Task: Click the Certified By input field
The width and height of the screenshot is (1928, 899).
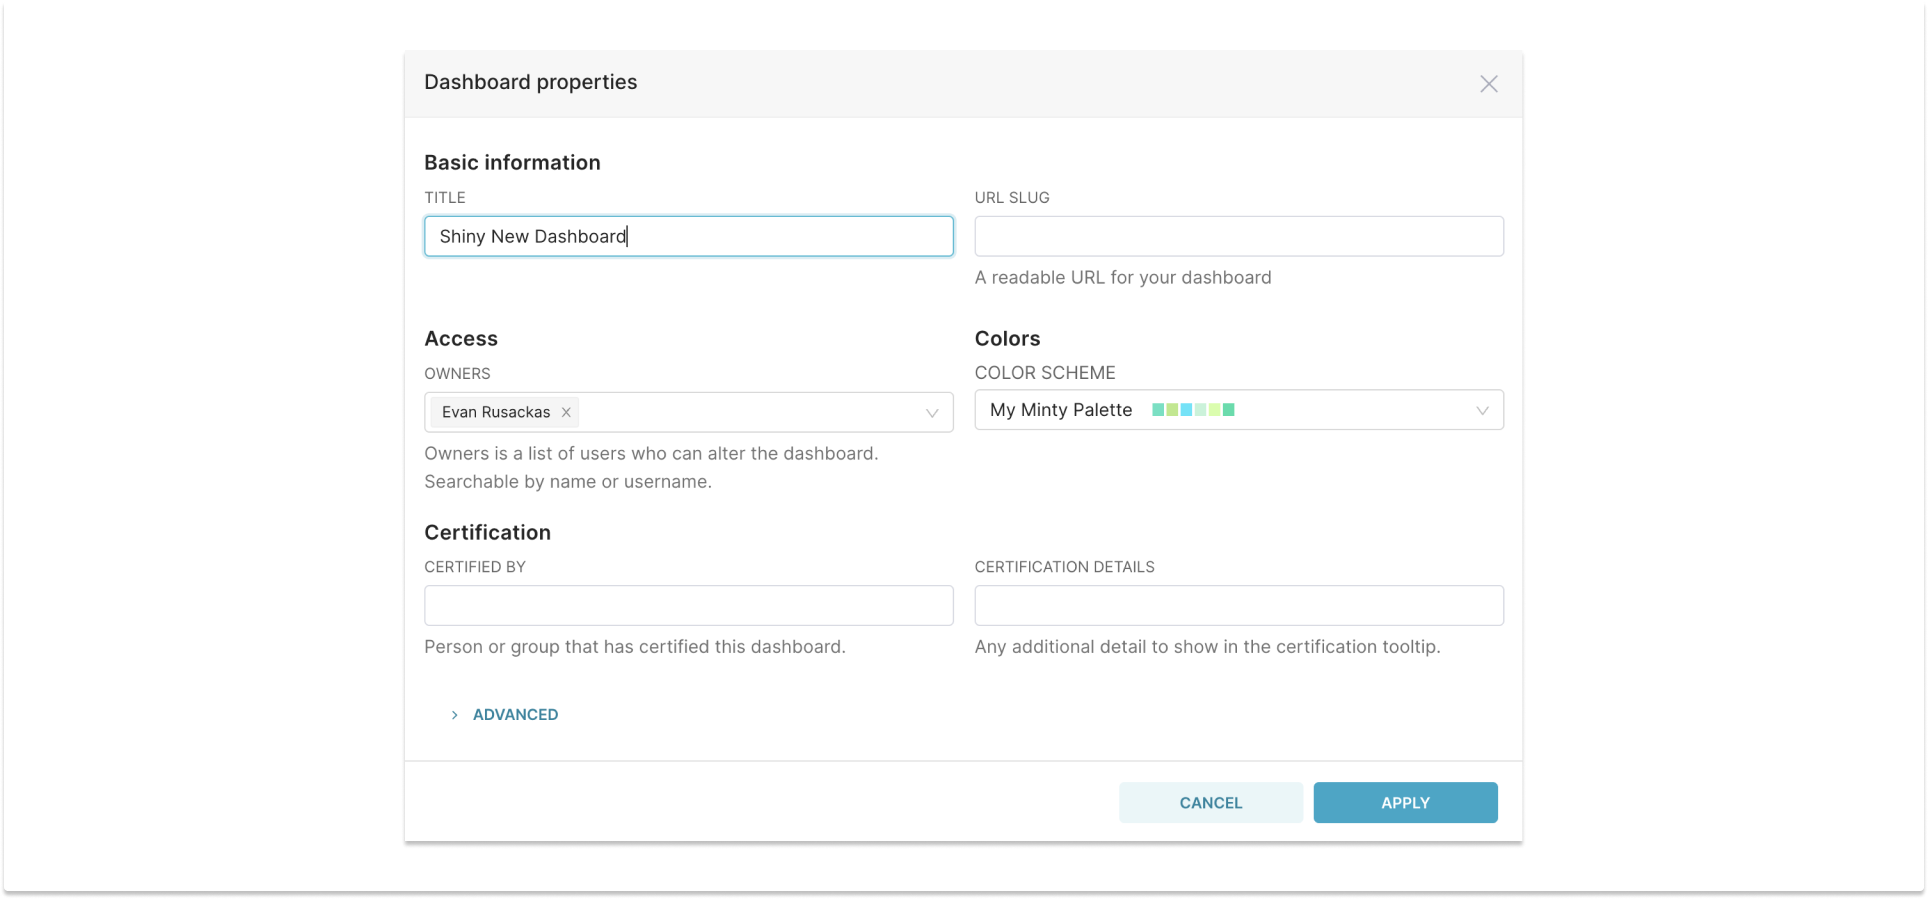Action: 688,605
